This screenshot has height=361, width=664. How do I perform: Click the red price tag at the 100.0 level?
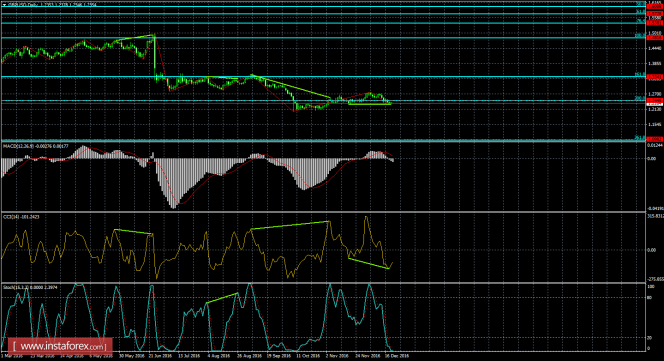(x=655, y=37)
